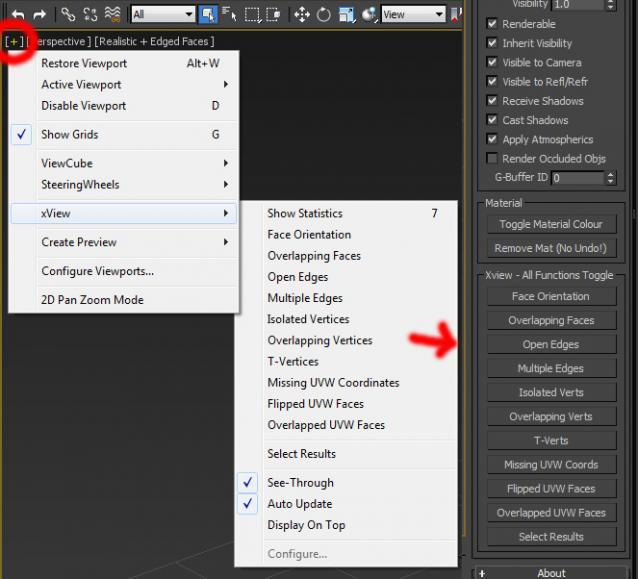Choose Restore Viewport menu item

pos(124,63)
